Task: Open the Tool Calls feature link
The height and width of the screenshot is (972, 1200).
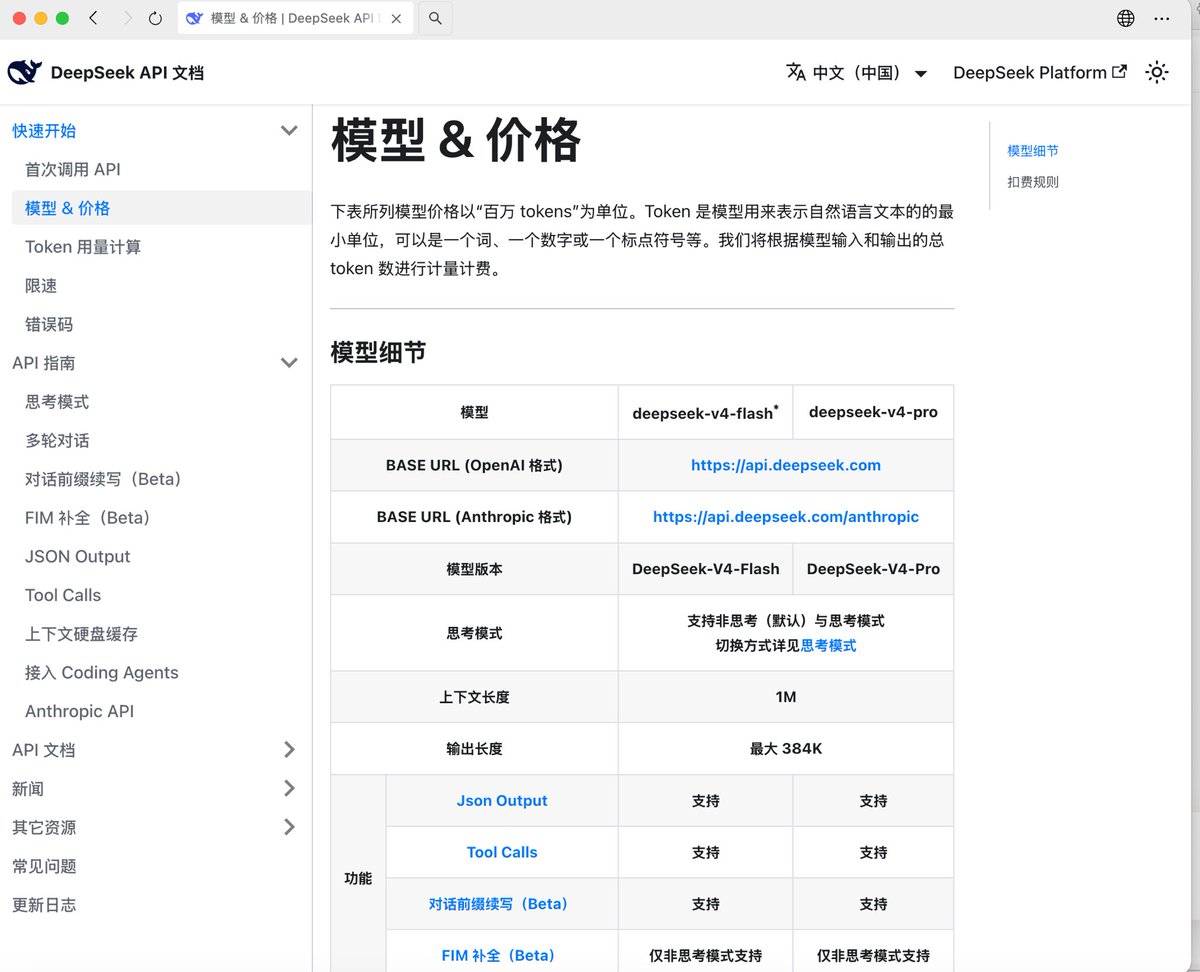Action: (501, 852)
